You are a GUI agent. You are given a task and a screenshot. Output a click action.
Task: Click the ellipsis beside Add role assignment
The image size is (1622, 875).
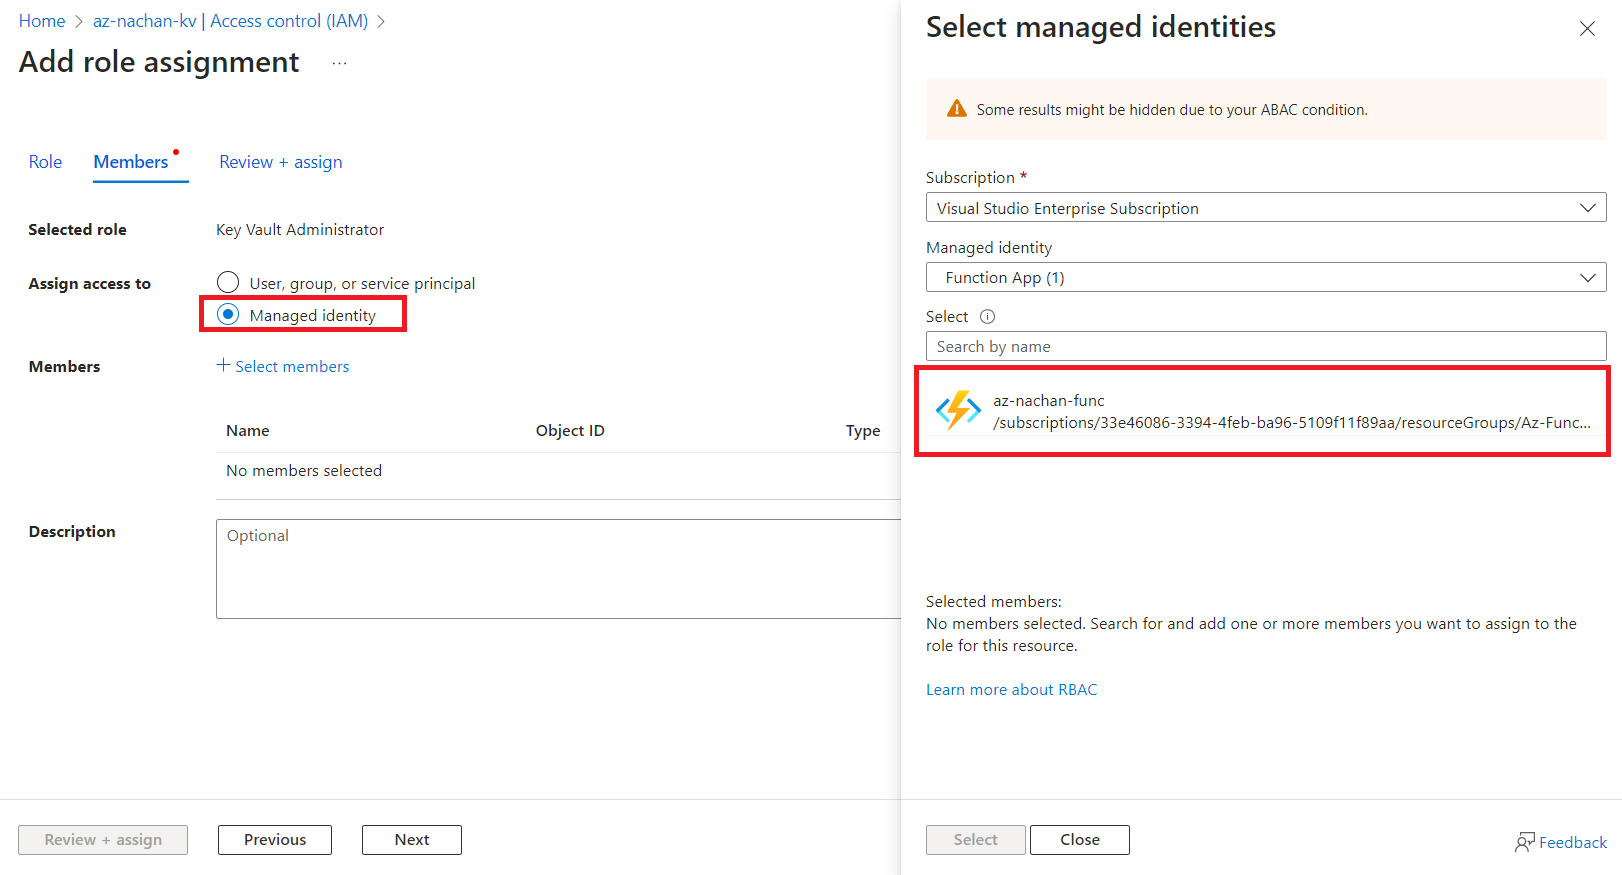pyautogui.click(x=340, y=63)
